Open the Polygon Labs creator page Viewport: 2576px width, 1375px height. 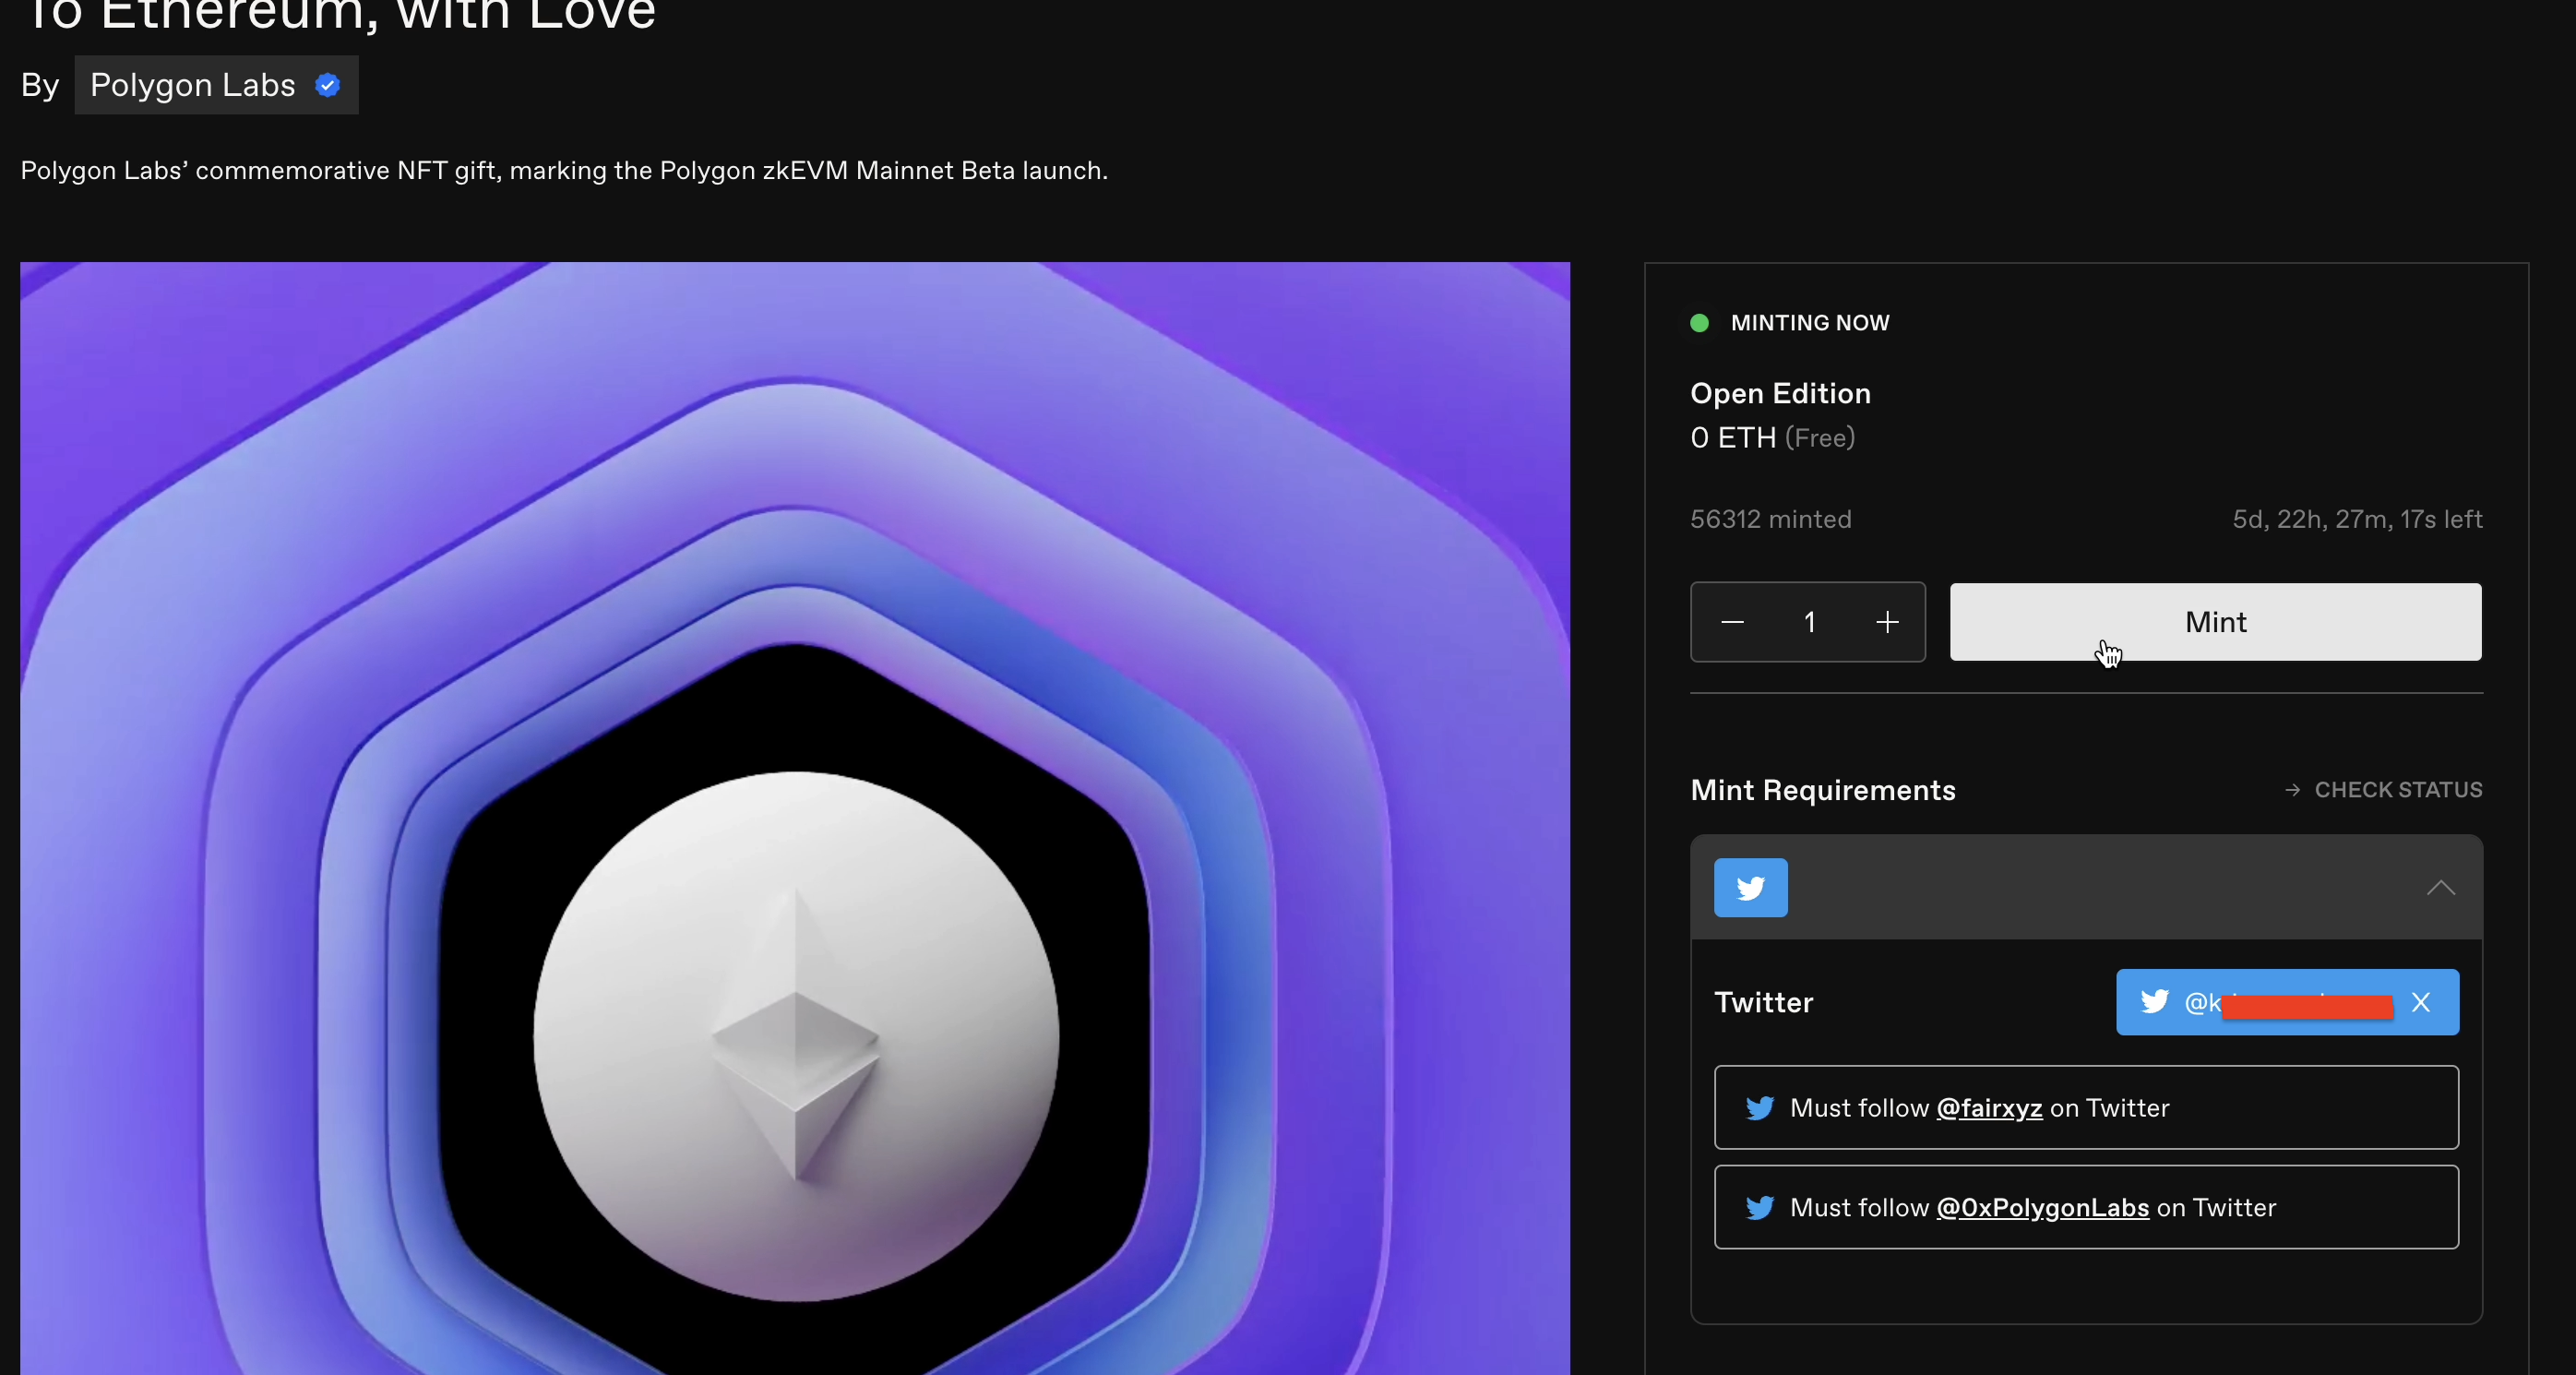tap(193, 85)
